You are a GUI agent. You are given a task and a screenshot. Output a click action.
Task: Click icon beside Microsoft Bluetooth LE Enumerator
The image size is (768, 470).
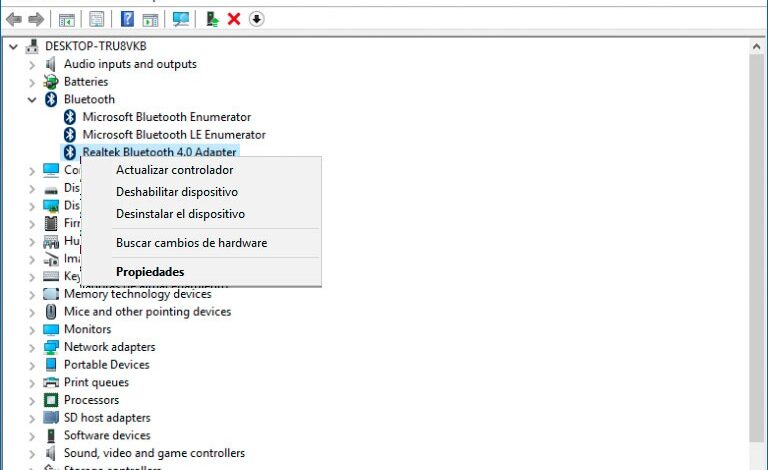coord(70,135)
